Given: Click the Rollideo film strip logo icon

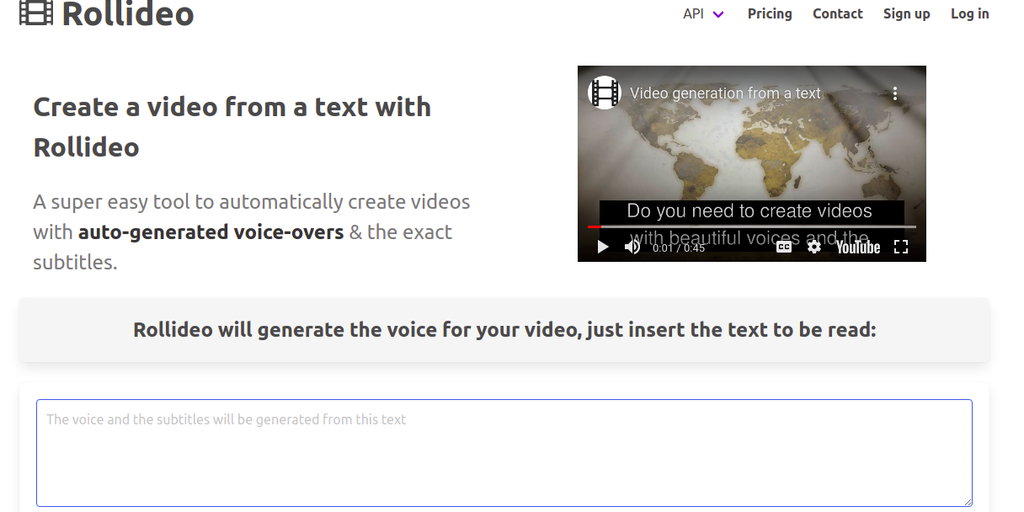Looking at the screenshot, I should 36,13.
